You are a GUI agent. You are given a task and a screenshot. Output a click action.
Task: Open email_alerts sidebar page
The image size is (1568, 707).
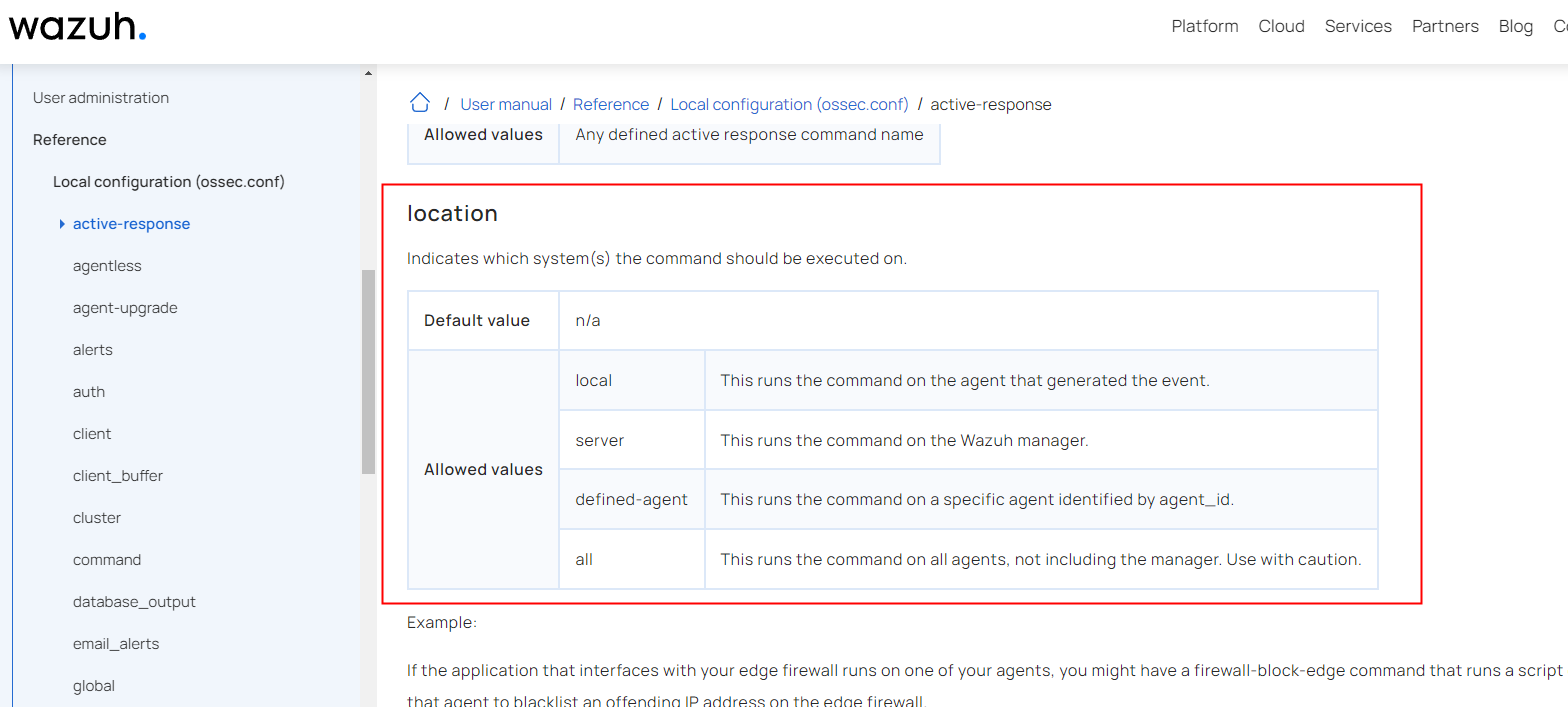(116, 644)
